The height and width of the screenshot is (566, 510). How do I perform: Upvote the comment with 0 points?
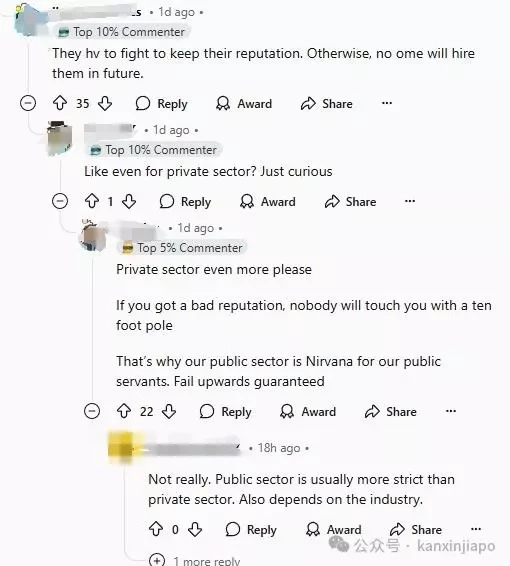tap(156, 529)
